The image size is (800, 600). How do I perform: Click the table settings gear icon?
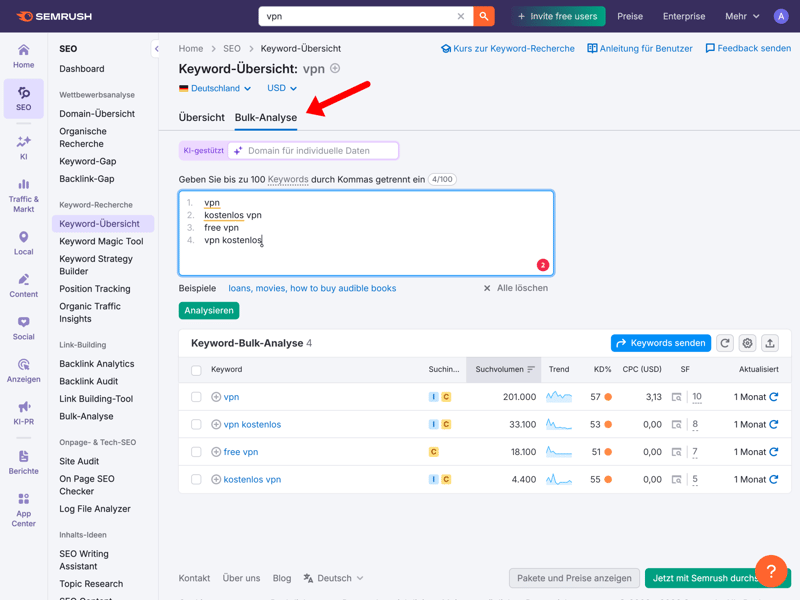coord(747,343)
